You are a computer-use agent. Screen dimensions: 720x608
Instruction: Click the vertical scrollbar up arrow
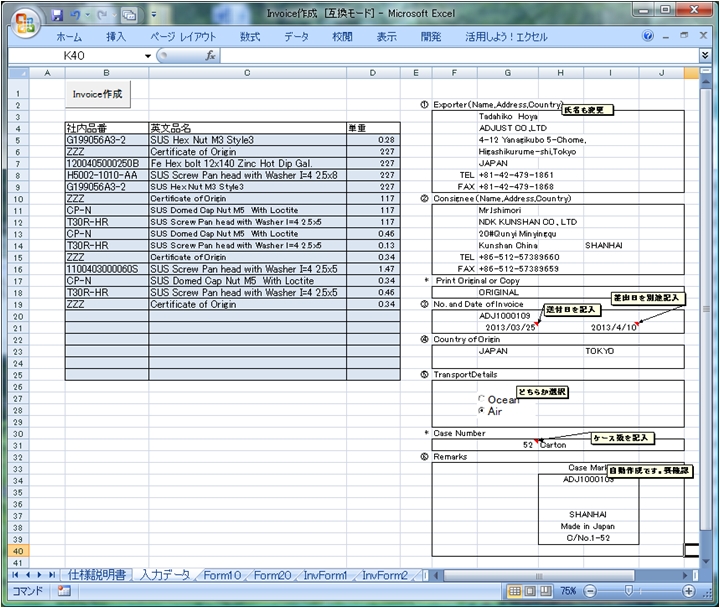tap(705, 82)
